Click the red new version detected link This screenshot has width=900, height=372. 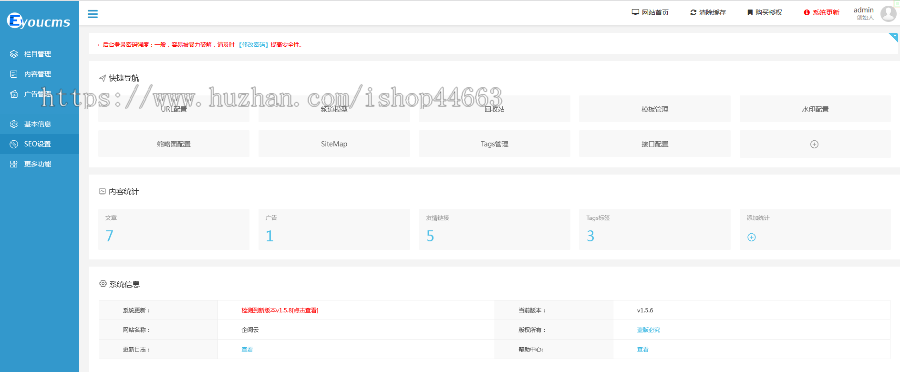click(280, 310)
